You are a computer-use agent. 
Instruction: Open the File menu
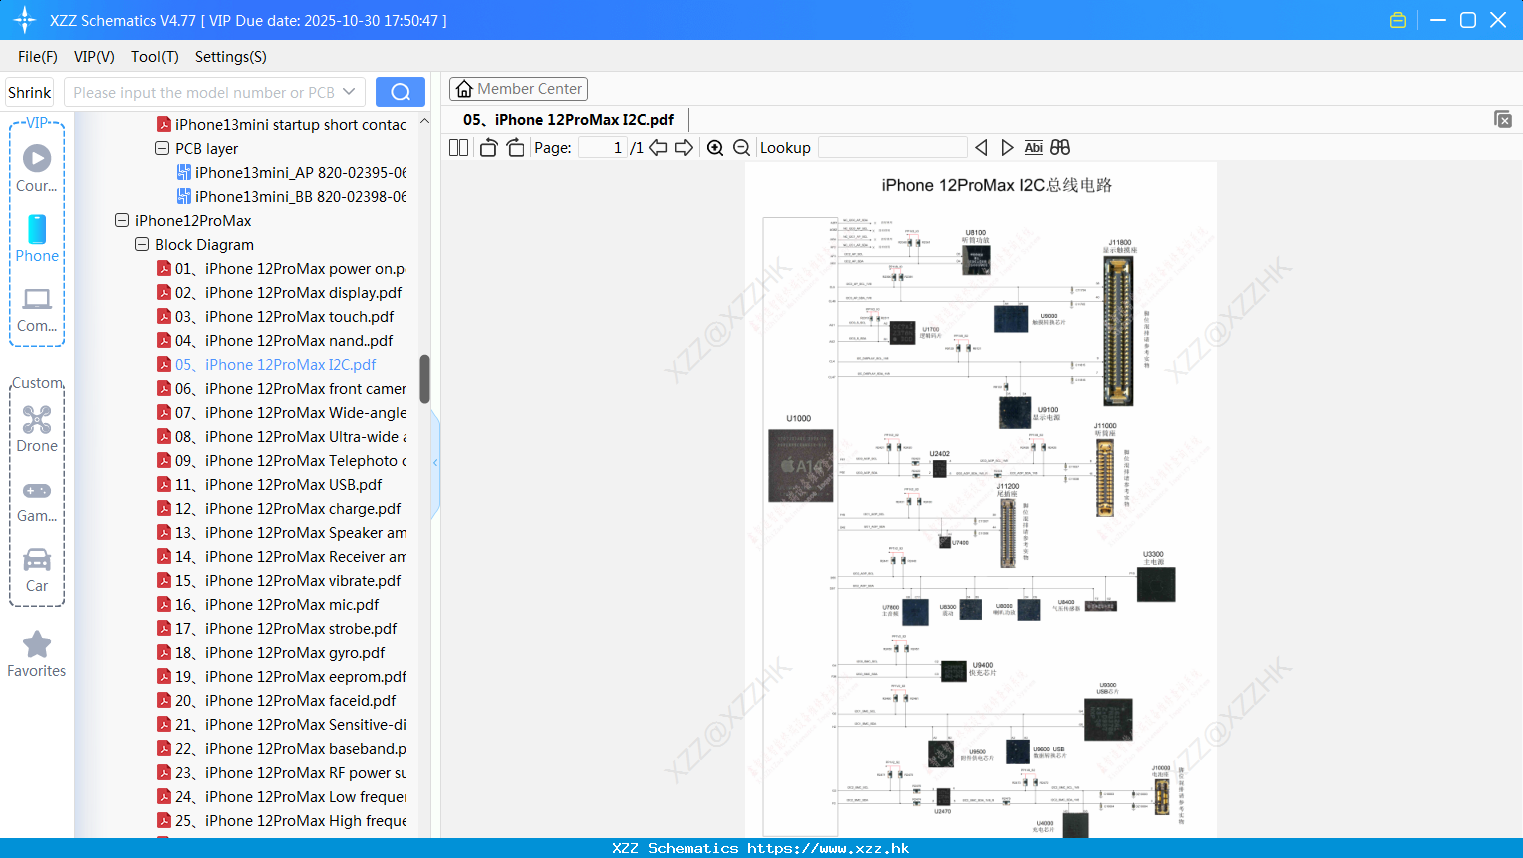38,57
